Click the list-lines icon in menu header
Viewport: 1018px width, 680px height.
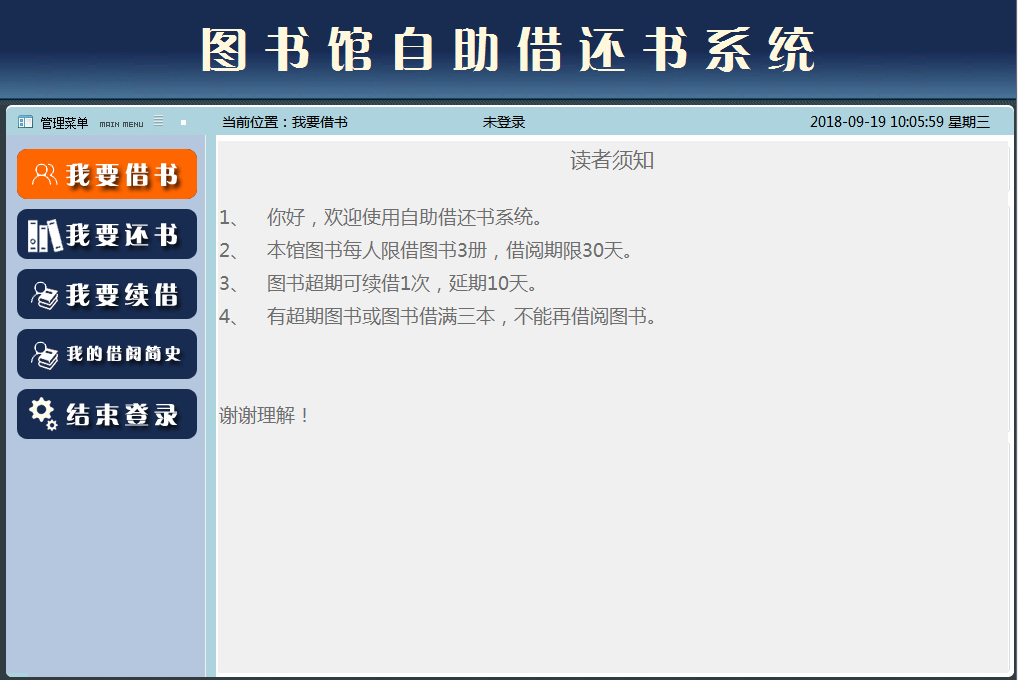(158, 122)
